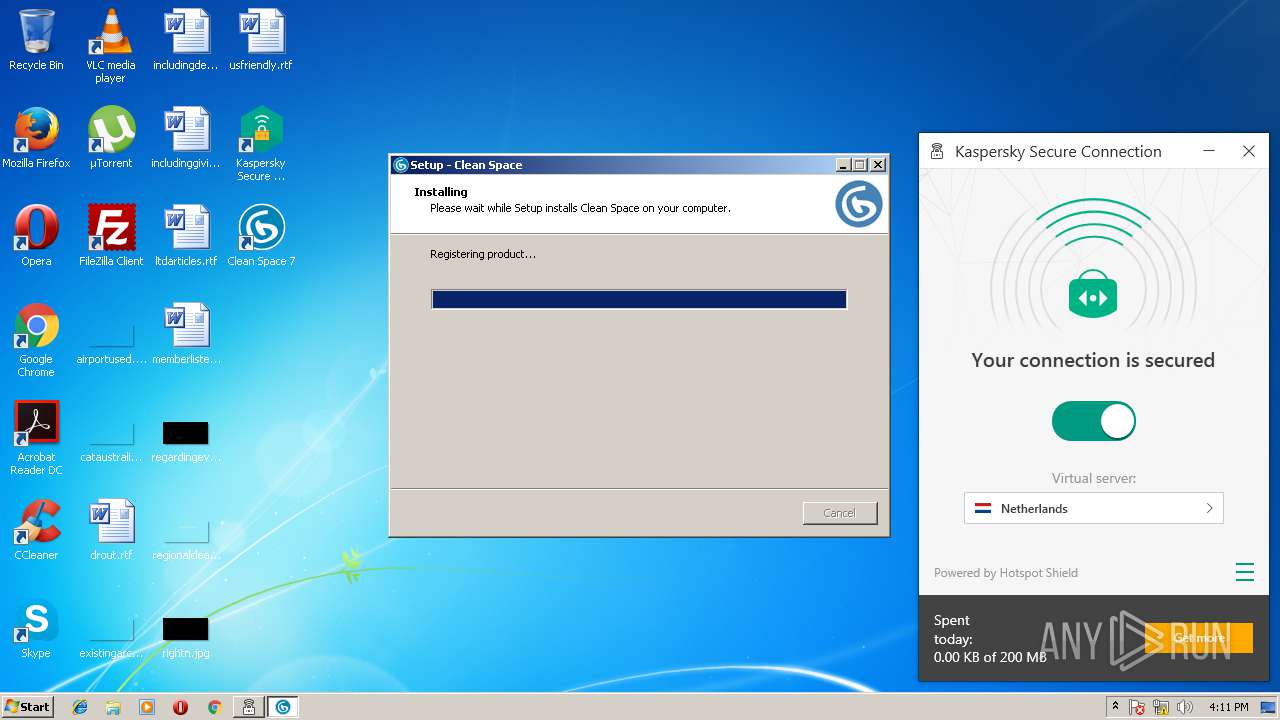The image size is (1280, 720).
Task: Open Netherlands virtual server selector
Action: point(1094,508)
